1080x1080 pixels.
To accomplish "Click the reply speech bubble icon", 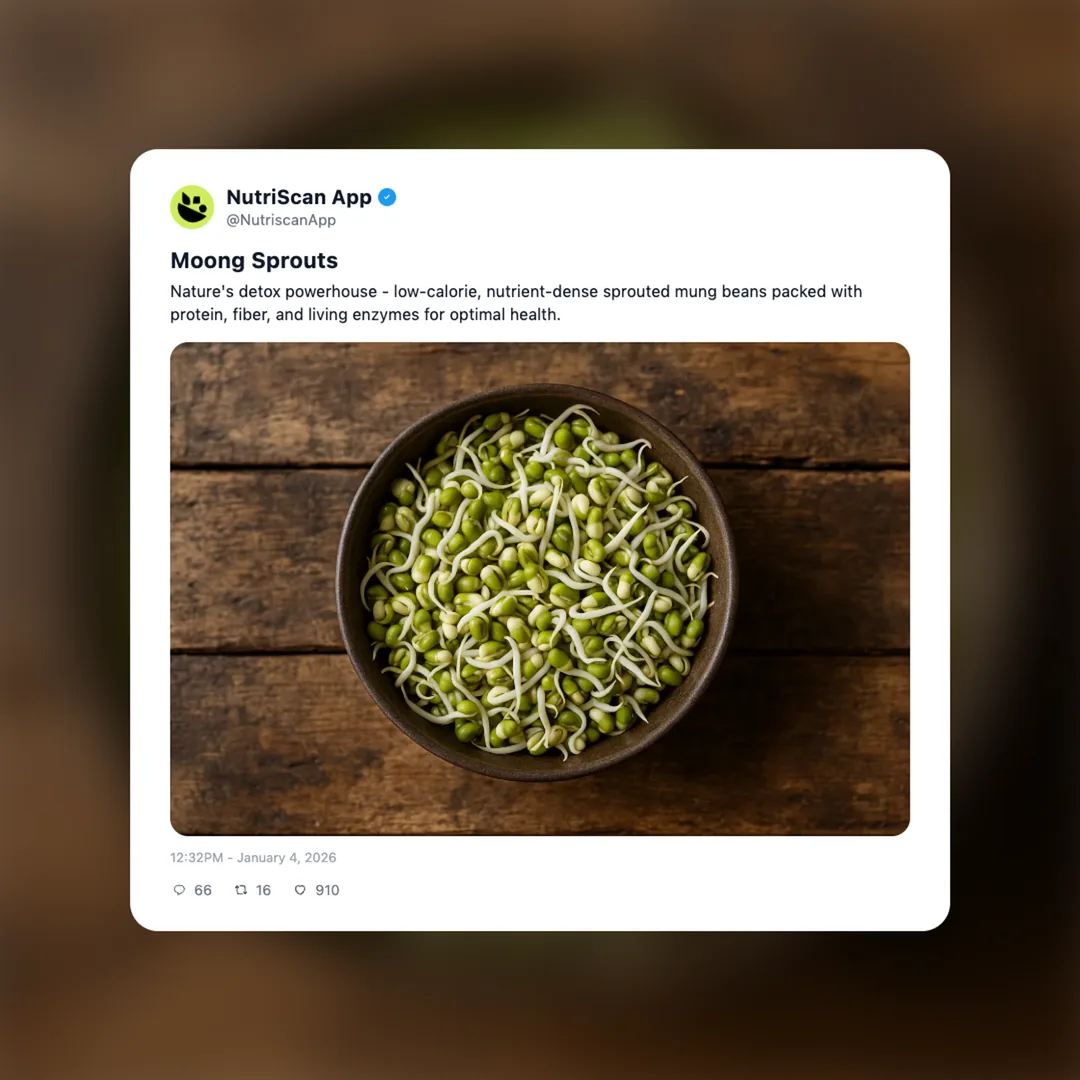I will tap(179, 890).
